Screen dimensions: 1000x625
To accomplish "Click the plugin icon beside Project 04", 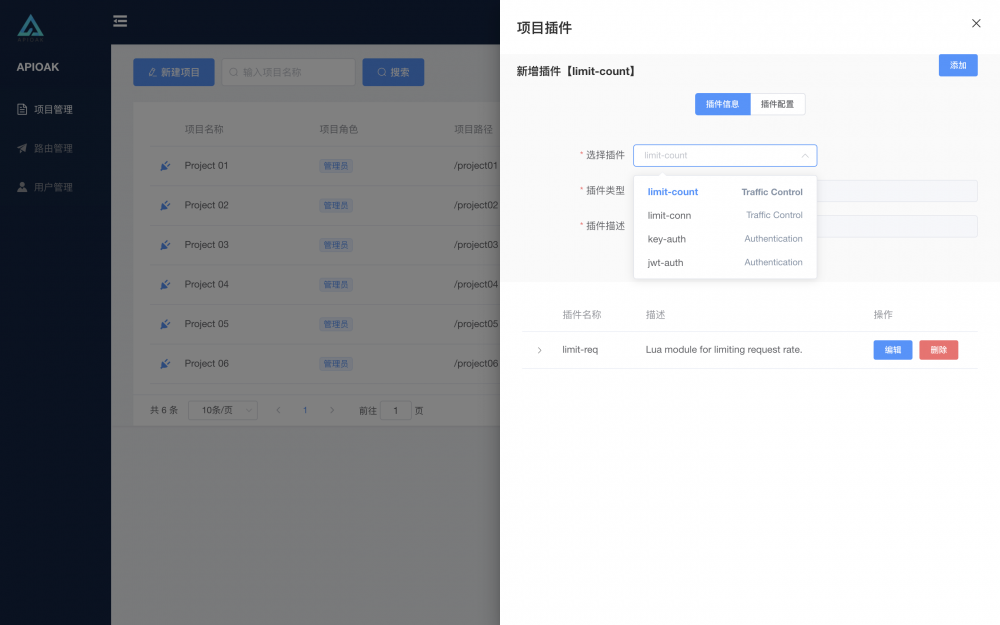I will click(164, 284).
